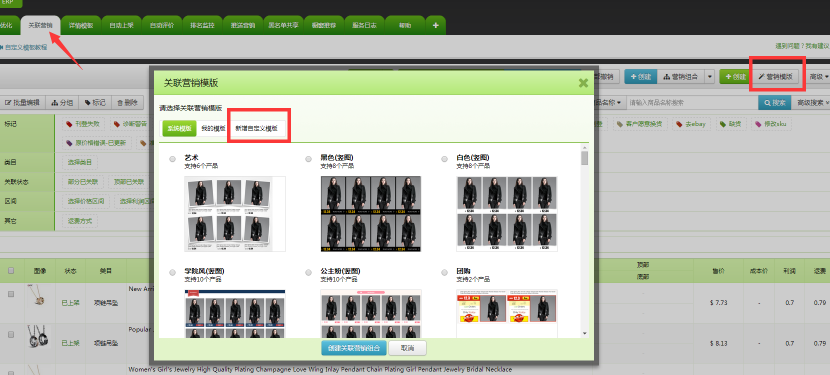Click the template list vertical scrollbar
Viewport: 830px width, 375px height.
[x=584, y=244]
